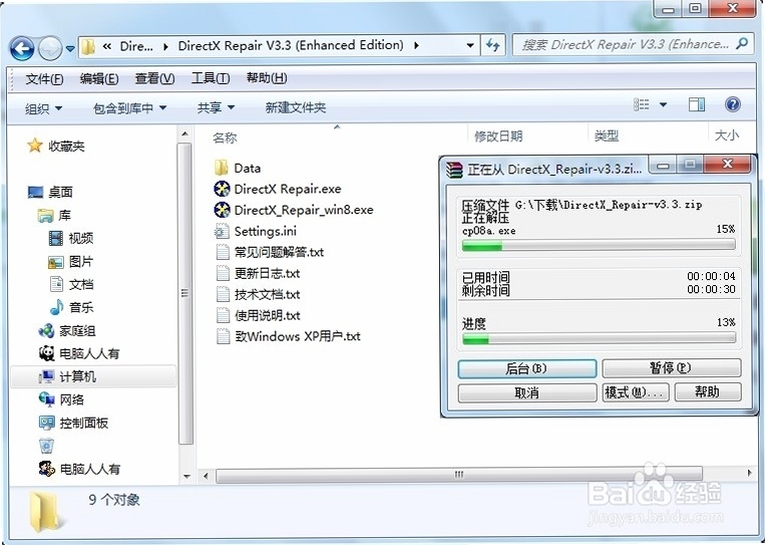This screenshot has width=765, height=545.
Task: Click 模式(M)... button in extraction dialog
Action: tap(636, 392)
